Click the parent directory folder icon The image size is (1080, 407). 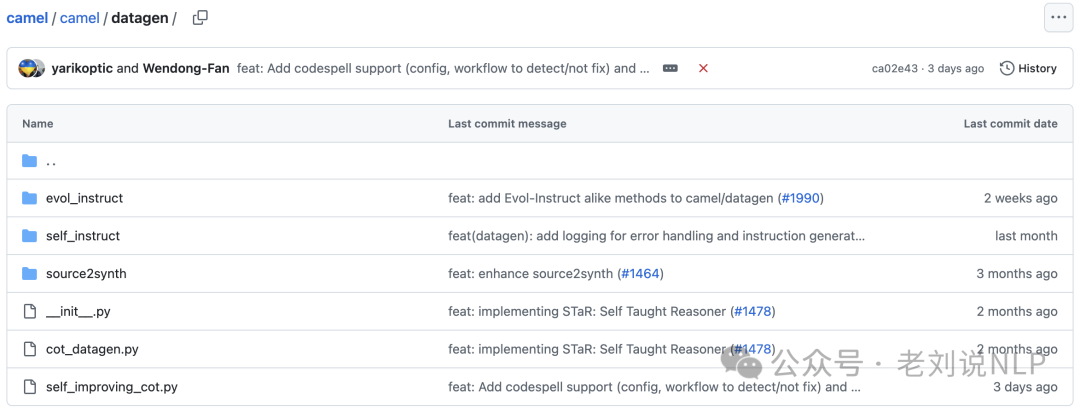pyautogui.click(x=29, y=161)
